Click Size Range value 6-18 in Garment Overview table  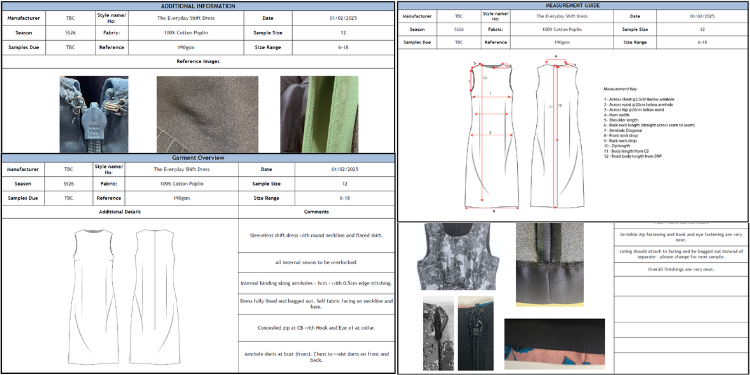tap(344, 198)
